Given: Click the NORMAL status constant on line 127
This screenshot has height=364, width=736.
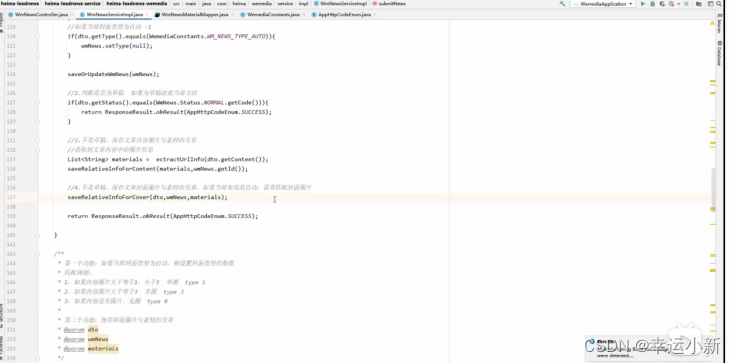Looking at the screenshot, I should pyautogui.click(x=214, y=102).
